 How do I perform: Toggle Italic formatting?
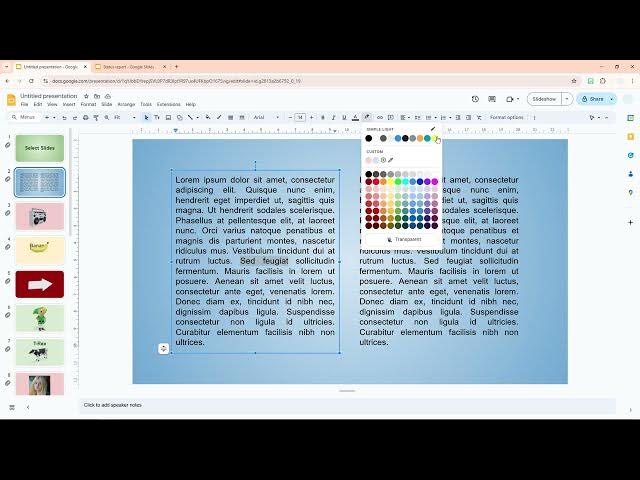pos(333,118)
